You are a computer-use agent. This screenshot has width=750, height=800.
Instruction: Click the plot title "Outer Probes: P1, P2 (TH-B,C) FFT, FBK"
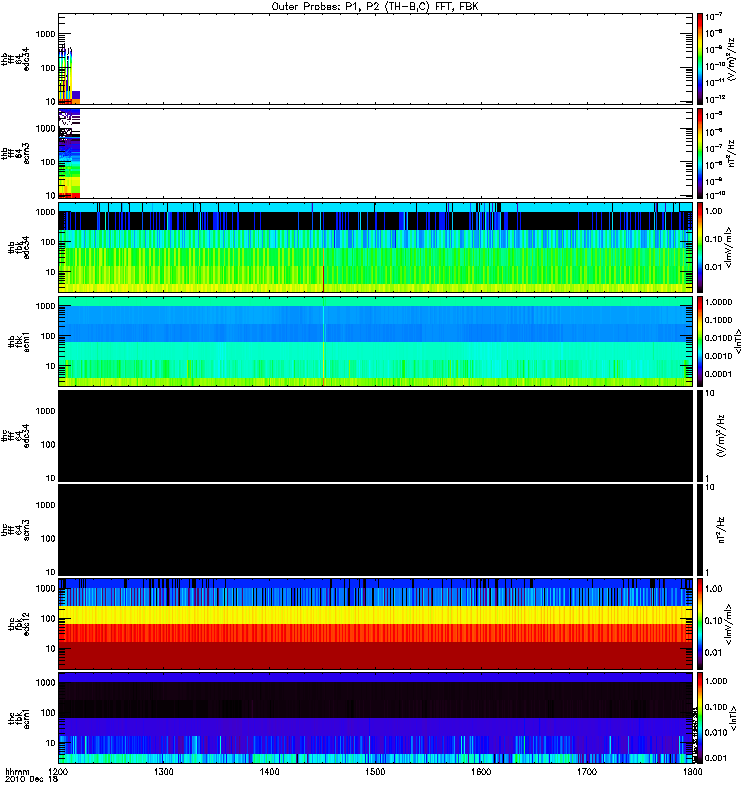point(375,7)
